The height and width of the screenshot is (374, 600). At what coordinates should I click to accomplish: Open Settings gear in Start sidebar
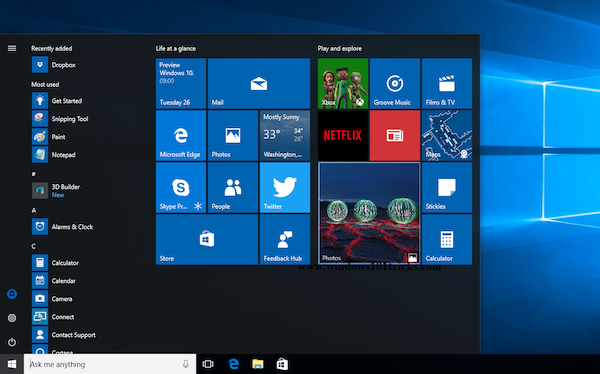coord(12,318)
